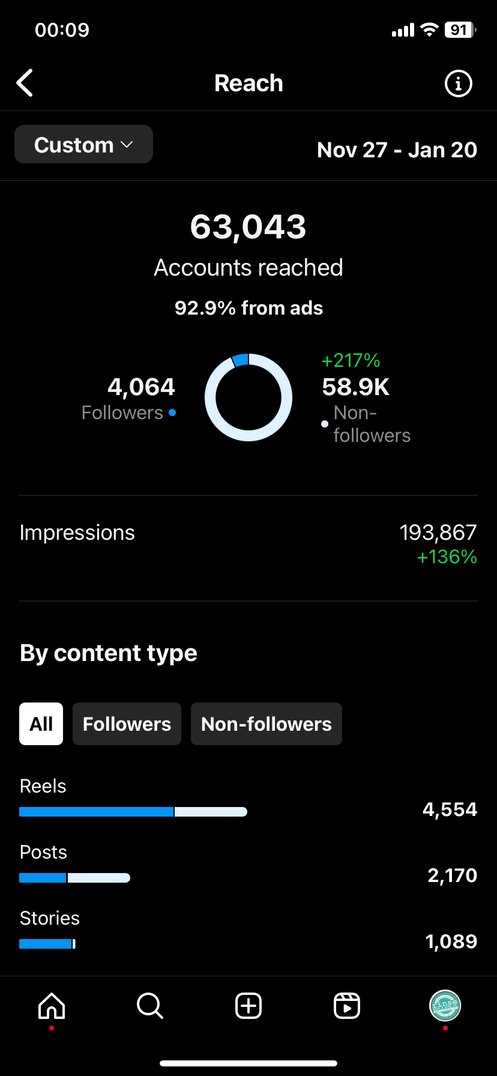Viewport: 497px width, 1076px height.
Task: Open the Impressions 193,867 row
Action: 248,543
